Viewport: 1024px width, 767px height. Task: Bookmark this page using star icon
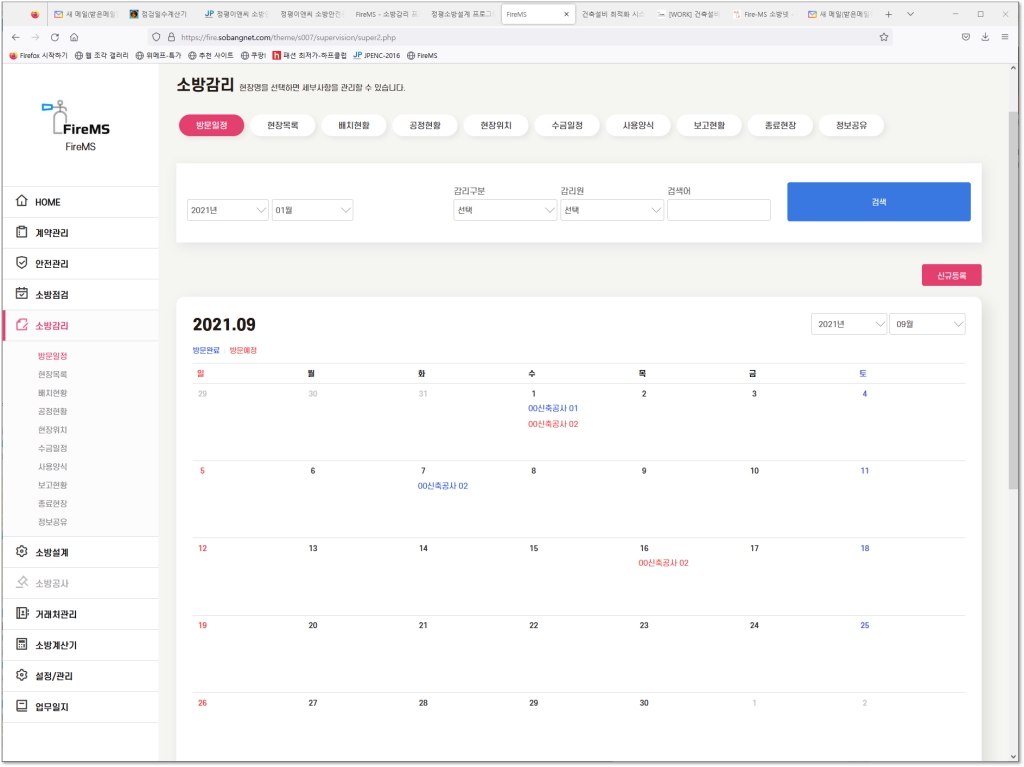pos(884,37)
